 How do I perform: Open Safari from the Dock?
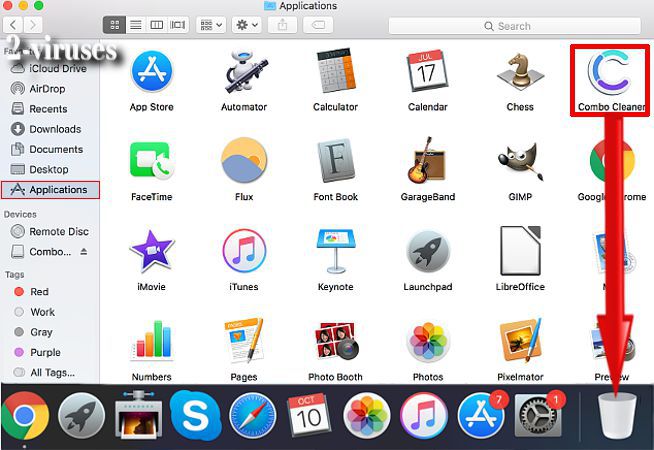[252, 416]
